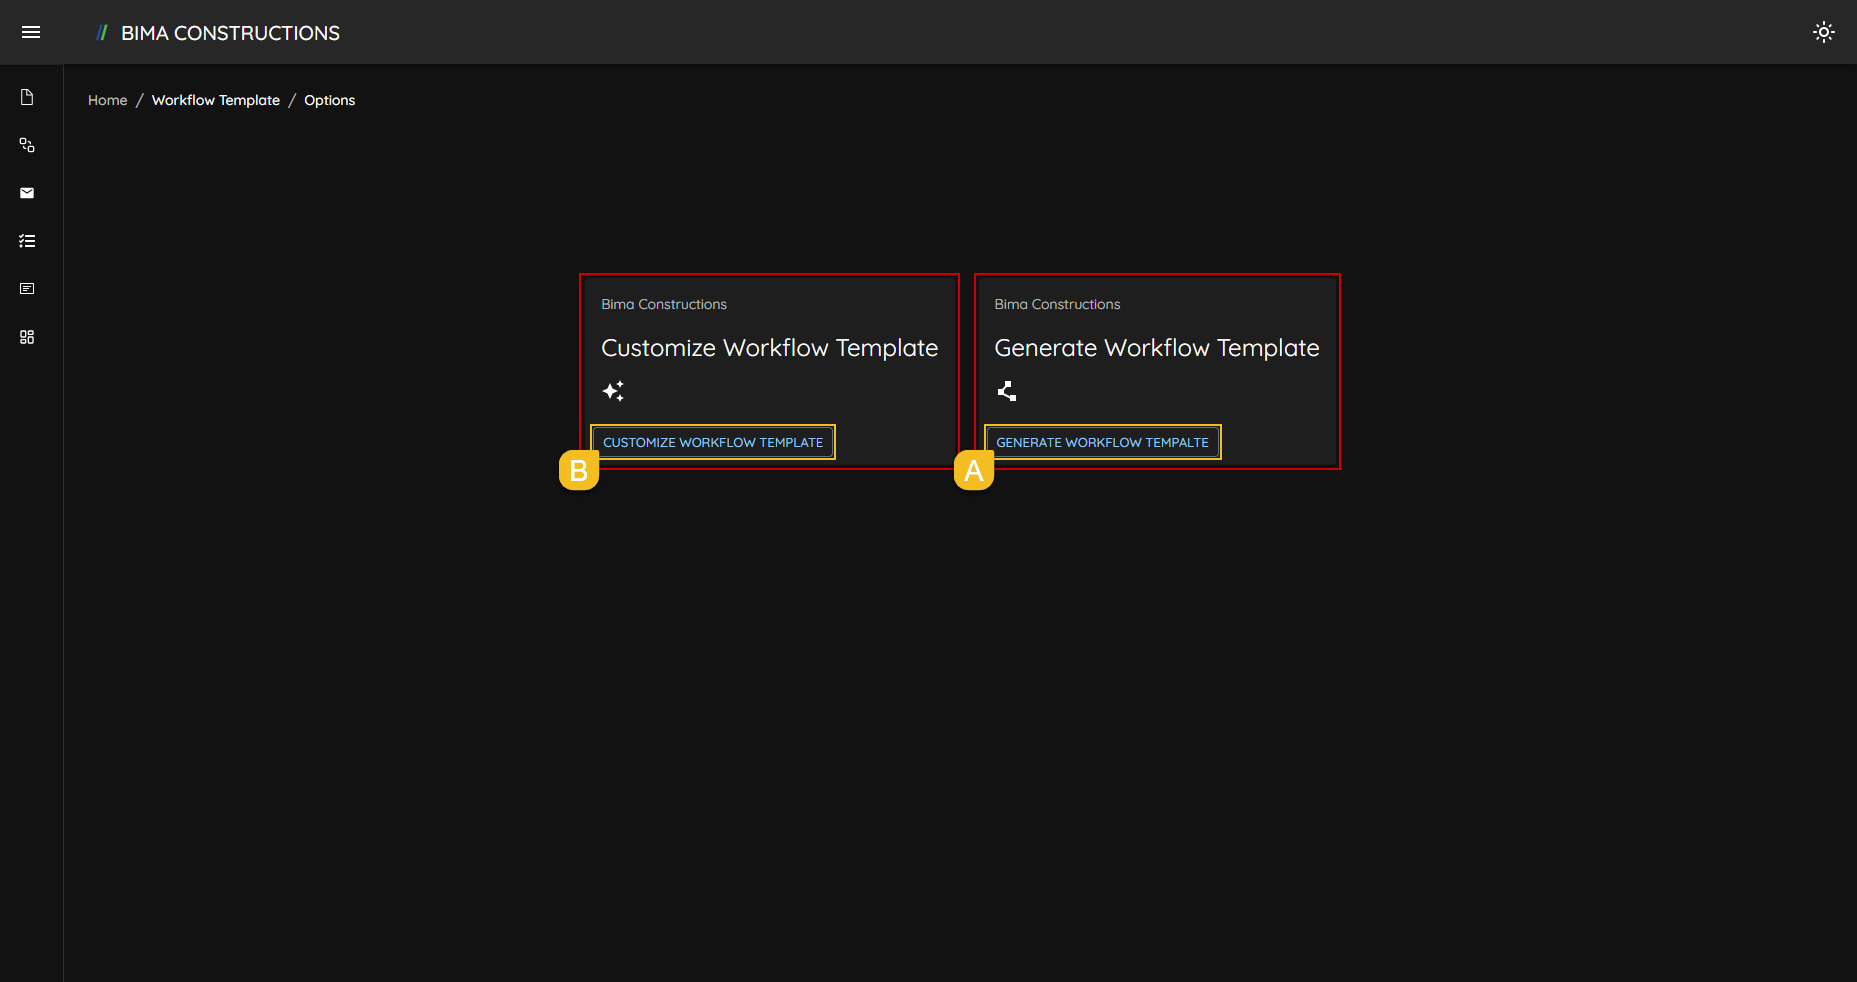Click the sparkle icon on Customize Workflow Template card
Screen dimensions: 1857x982
[x=613, y=391]
